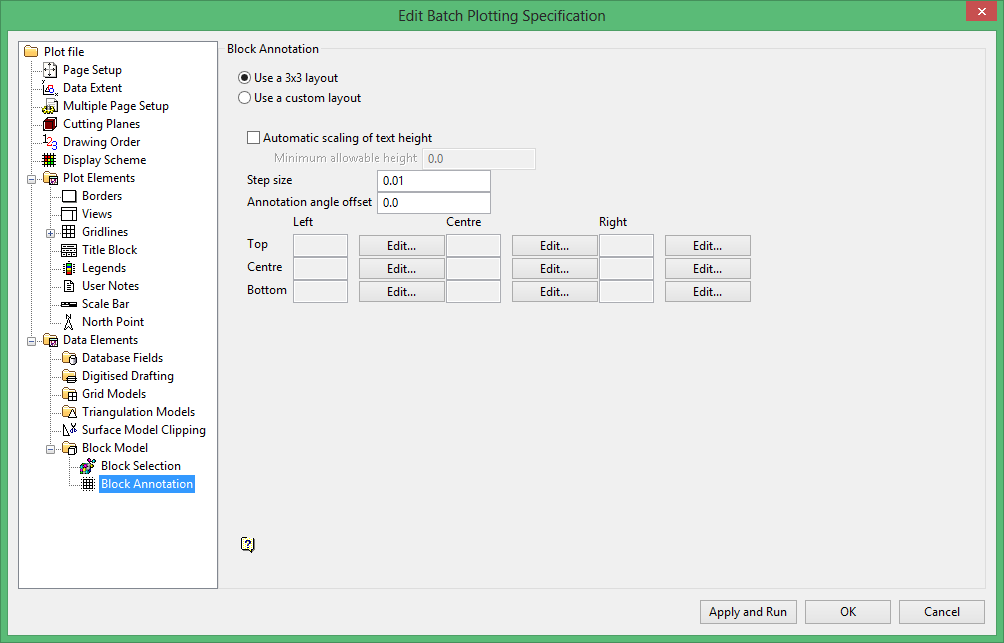Click the Cutting Planes cube icon
The width and height of the screenshot is (1004, 643).
tap(50, 124)
